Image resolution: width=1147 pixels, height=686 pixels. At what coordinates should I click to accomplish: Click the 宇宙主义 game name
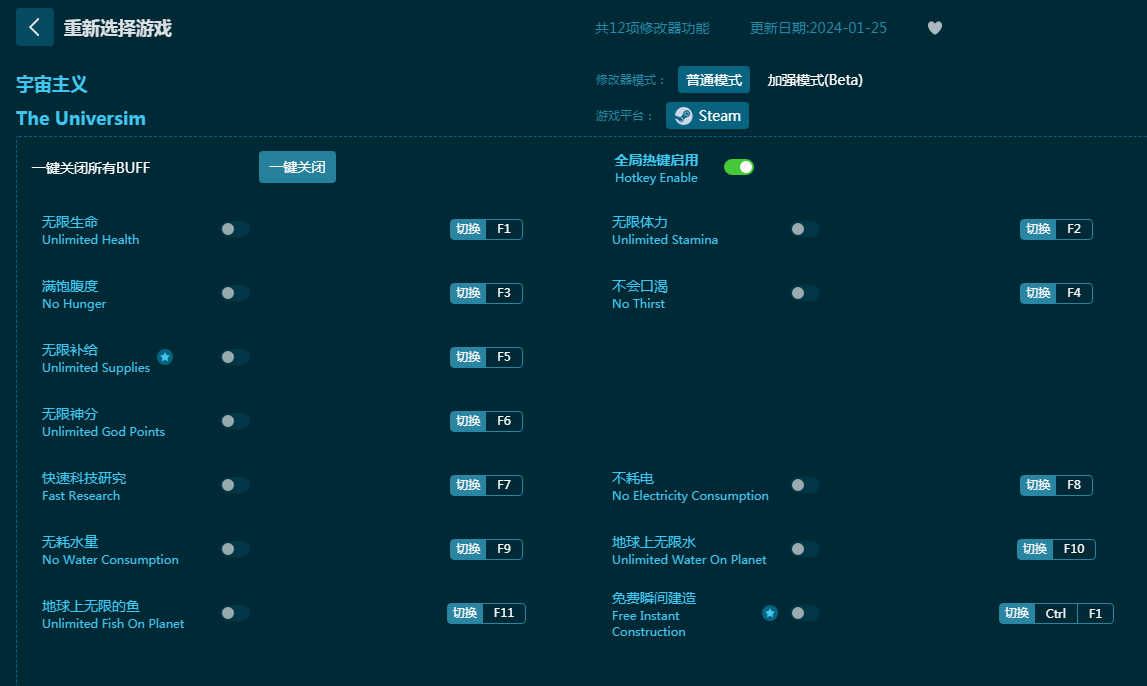pos(52,84)
